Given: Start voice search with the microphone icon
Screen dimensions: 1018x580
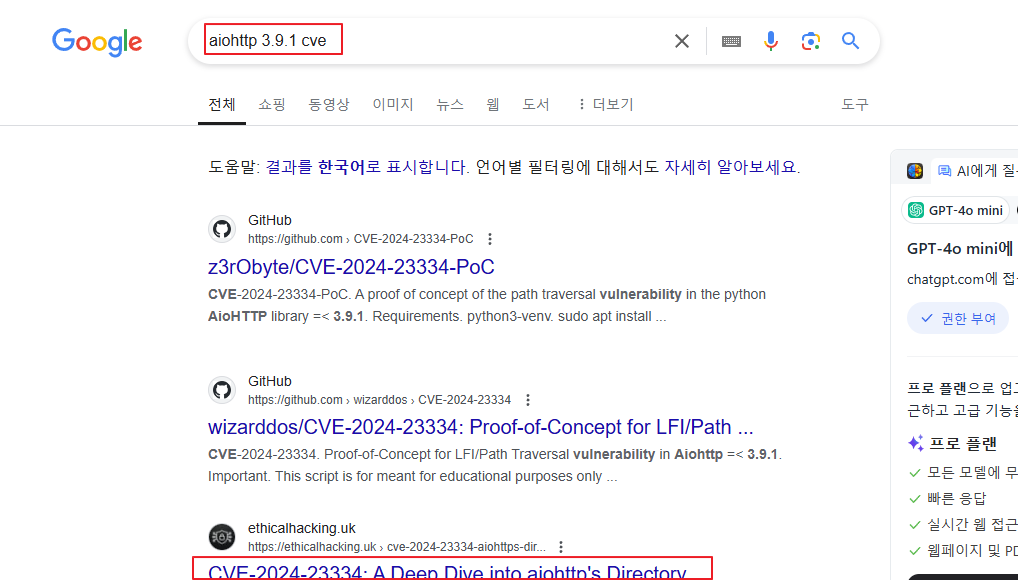Looking at the screenshot, I should point(771,41).
